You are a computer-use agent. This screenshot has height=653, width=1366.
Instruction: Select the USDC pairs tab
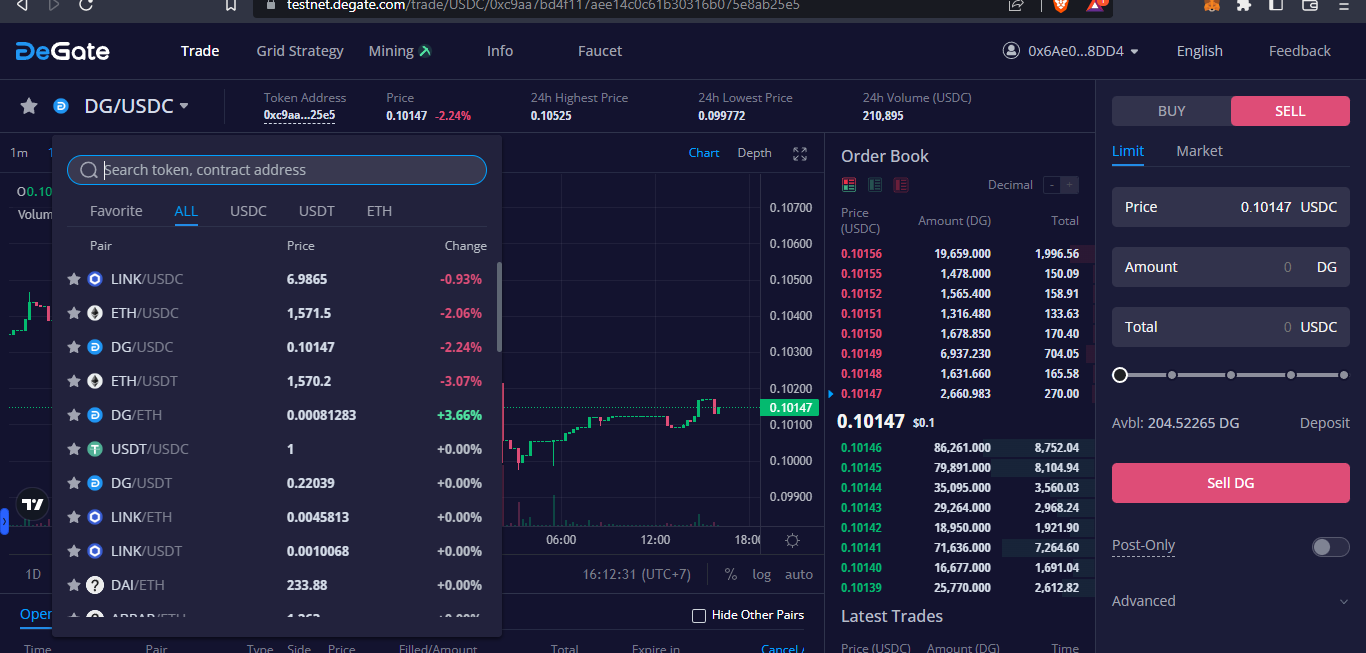coord(248,211)
